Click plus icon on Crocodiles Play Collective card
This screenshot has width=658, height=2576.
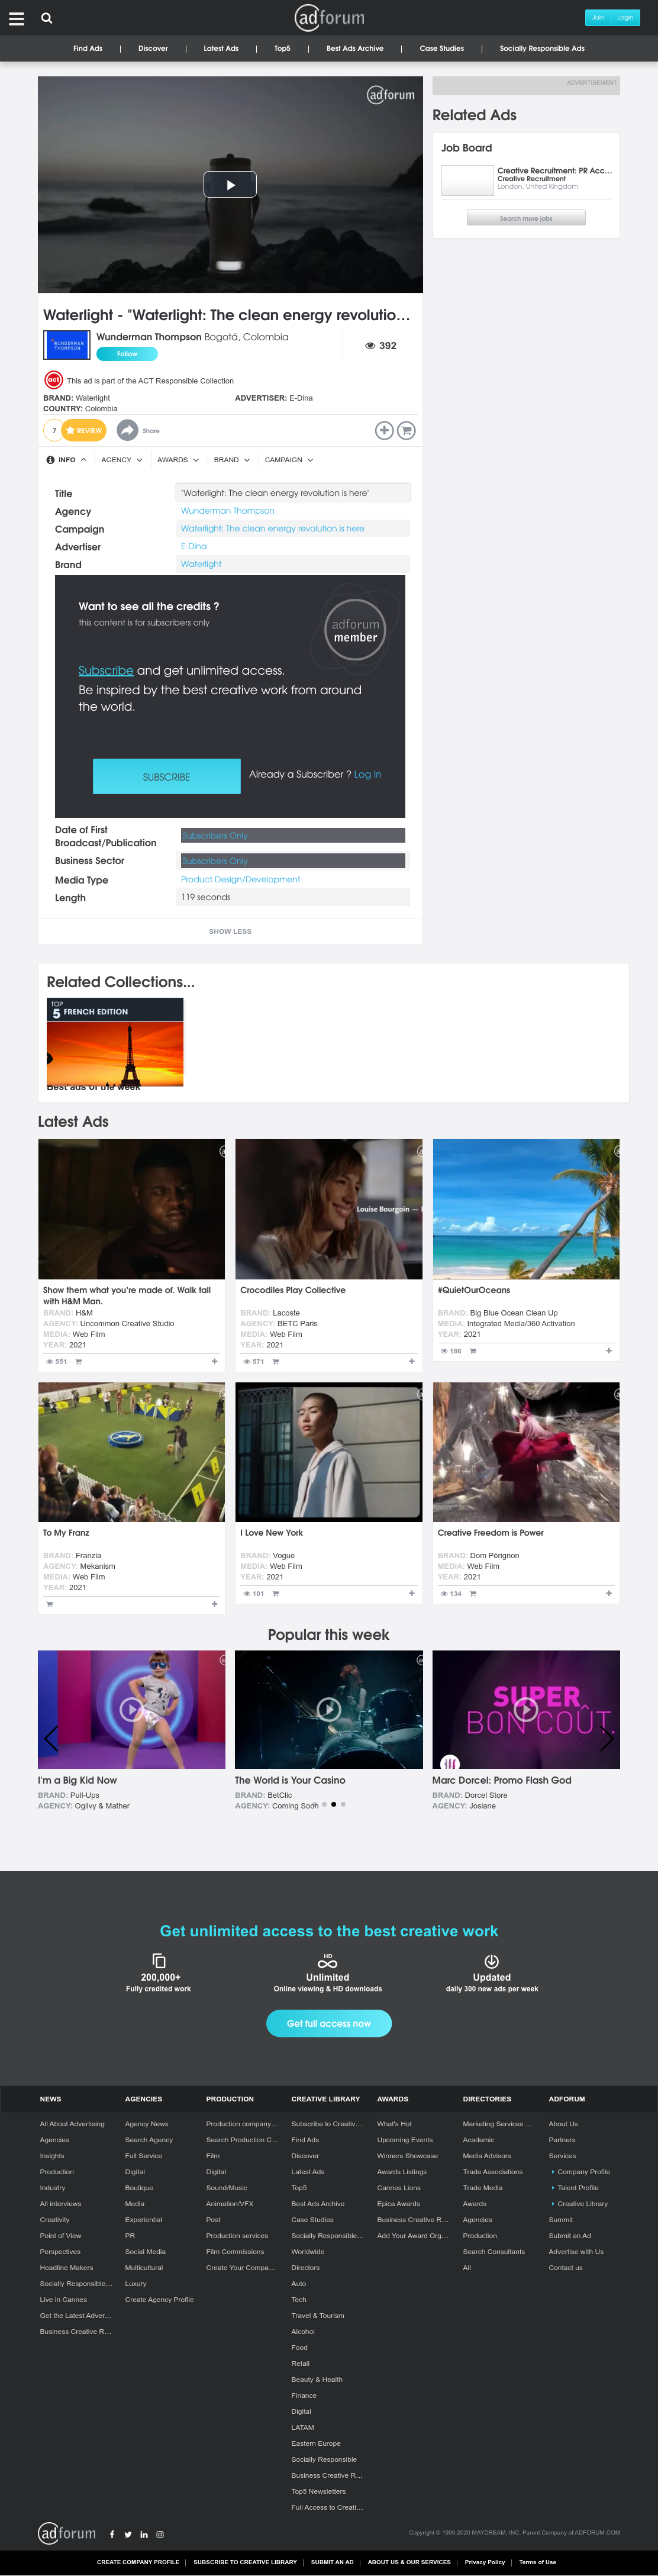coord(411,1361)
